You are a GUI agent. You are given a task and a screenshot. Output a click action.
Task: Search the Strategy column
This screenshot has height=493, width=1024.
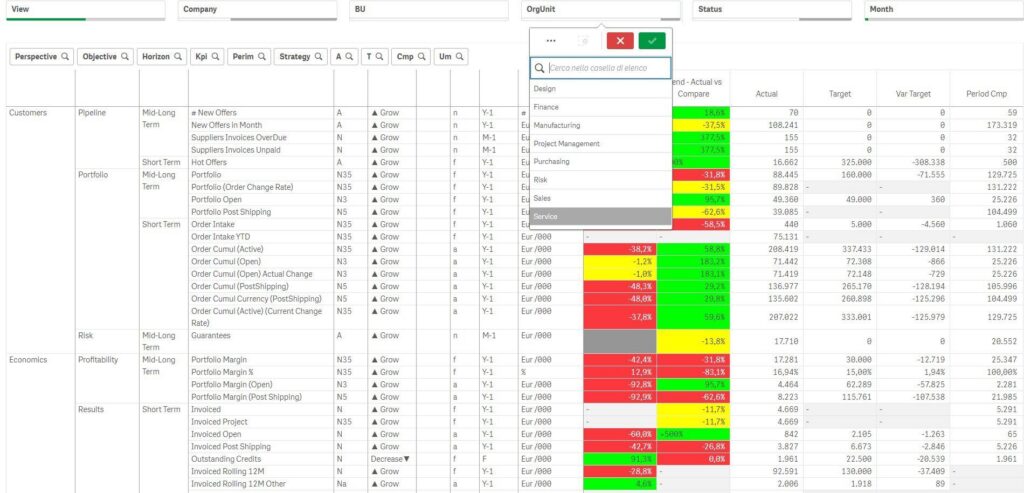(300, 57)
